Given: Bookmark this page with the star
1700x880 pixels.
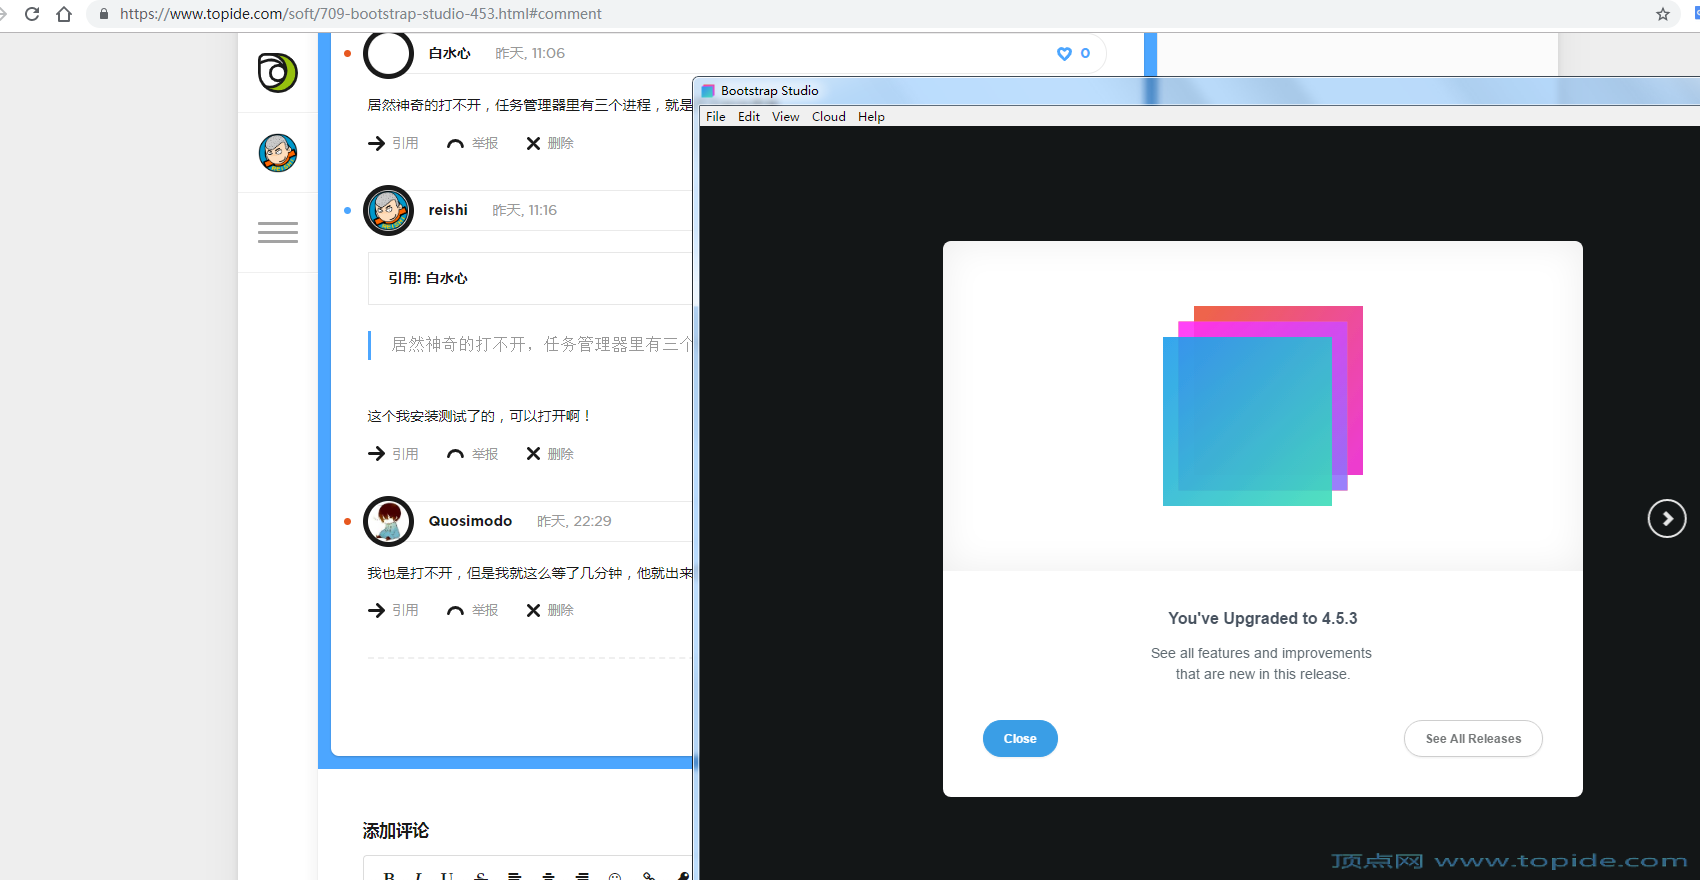Looking at the screenshot, I should [1663, 14].
